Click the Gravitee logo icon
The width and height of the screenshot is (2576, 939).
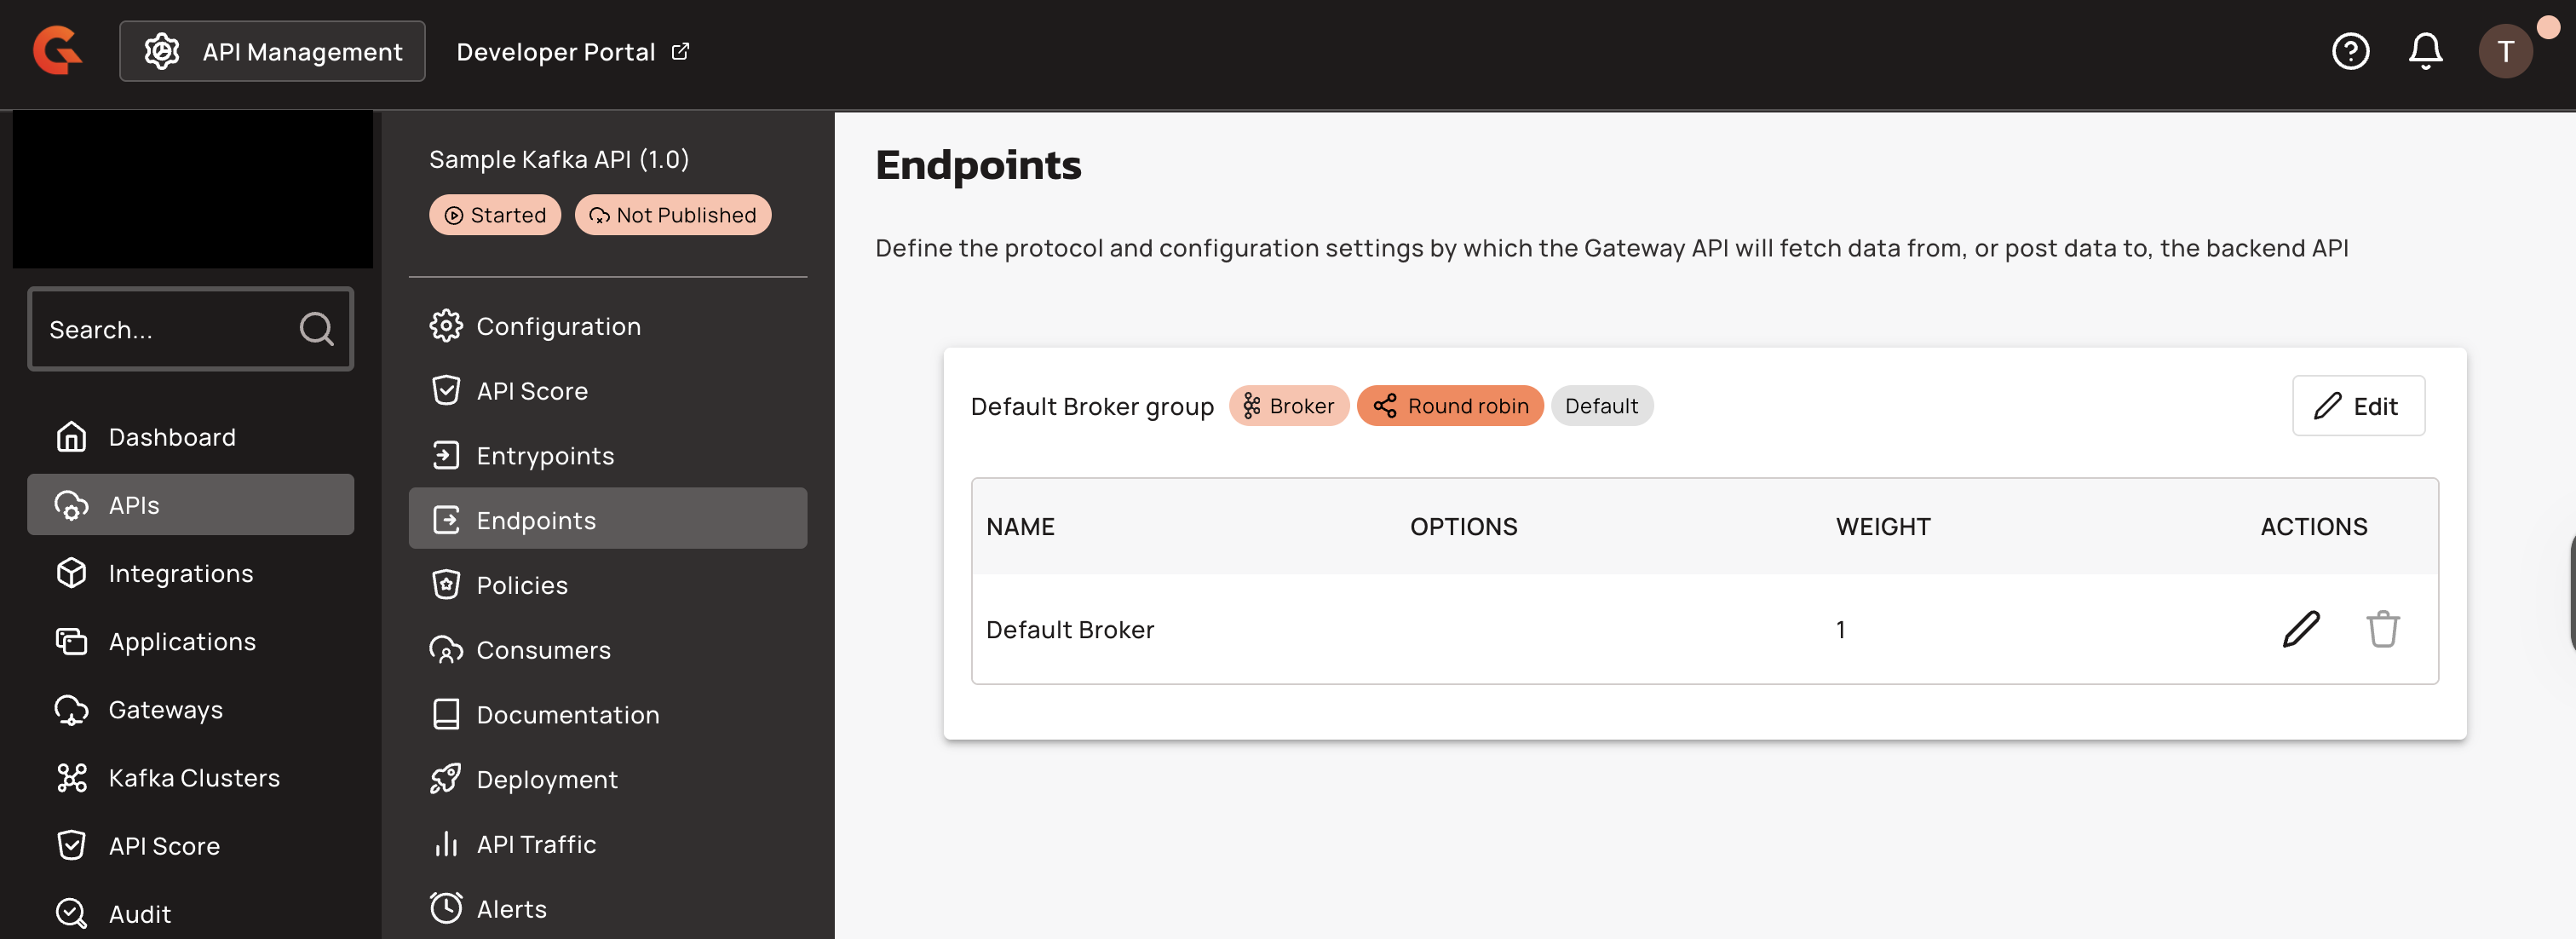pyautogui.click(x=57, y=51)
